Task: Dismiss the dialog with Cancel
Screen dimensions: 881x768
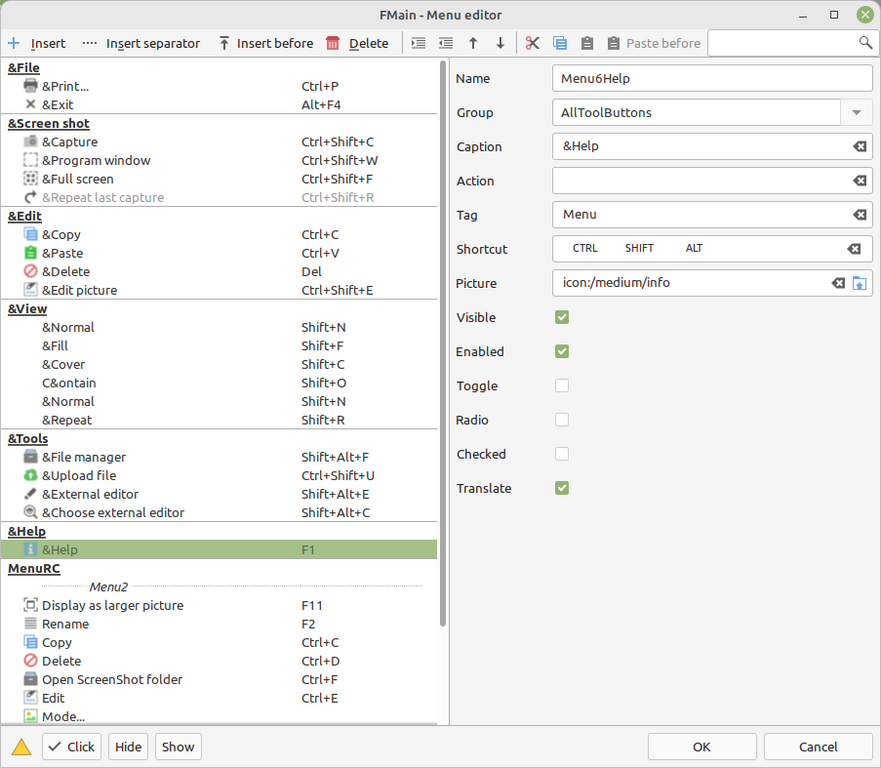Action: coord(818,747)
